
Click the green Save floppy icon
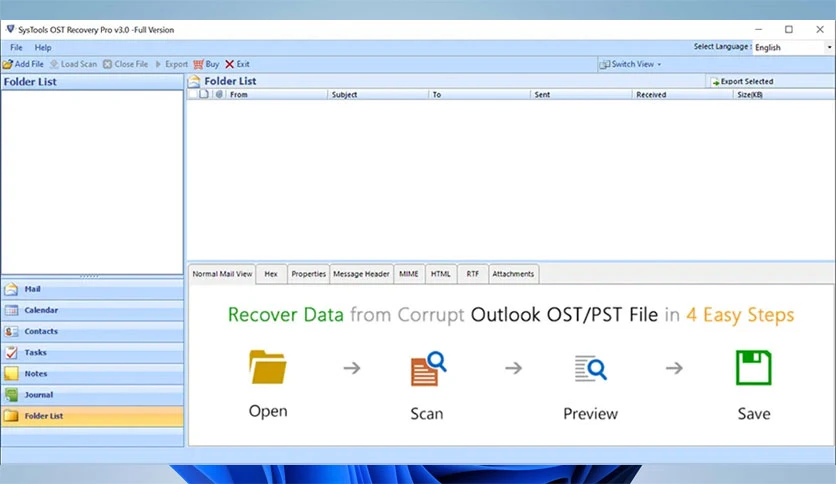pos(753,367)
